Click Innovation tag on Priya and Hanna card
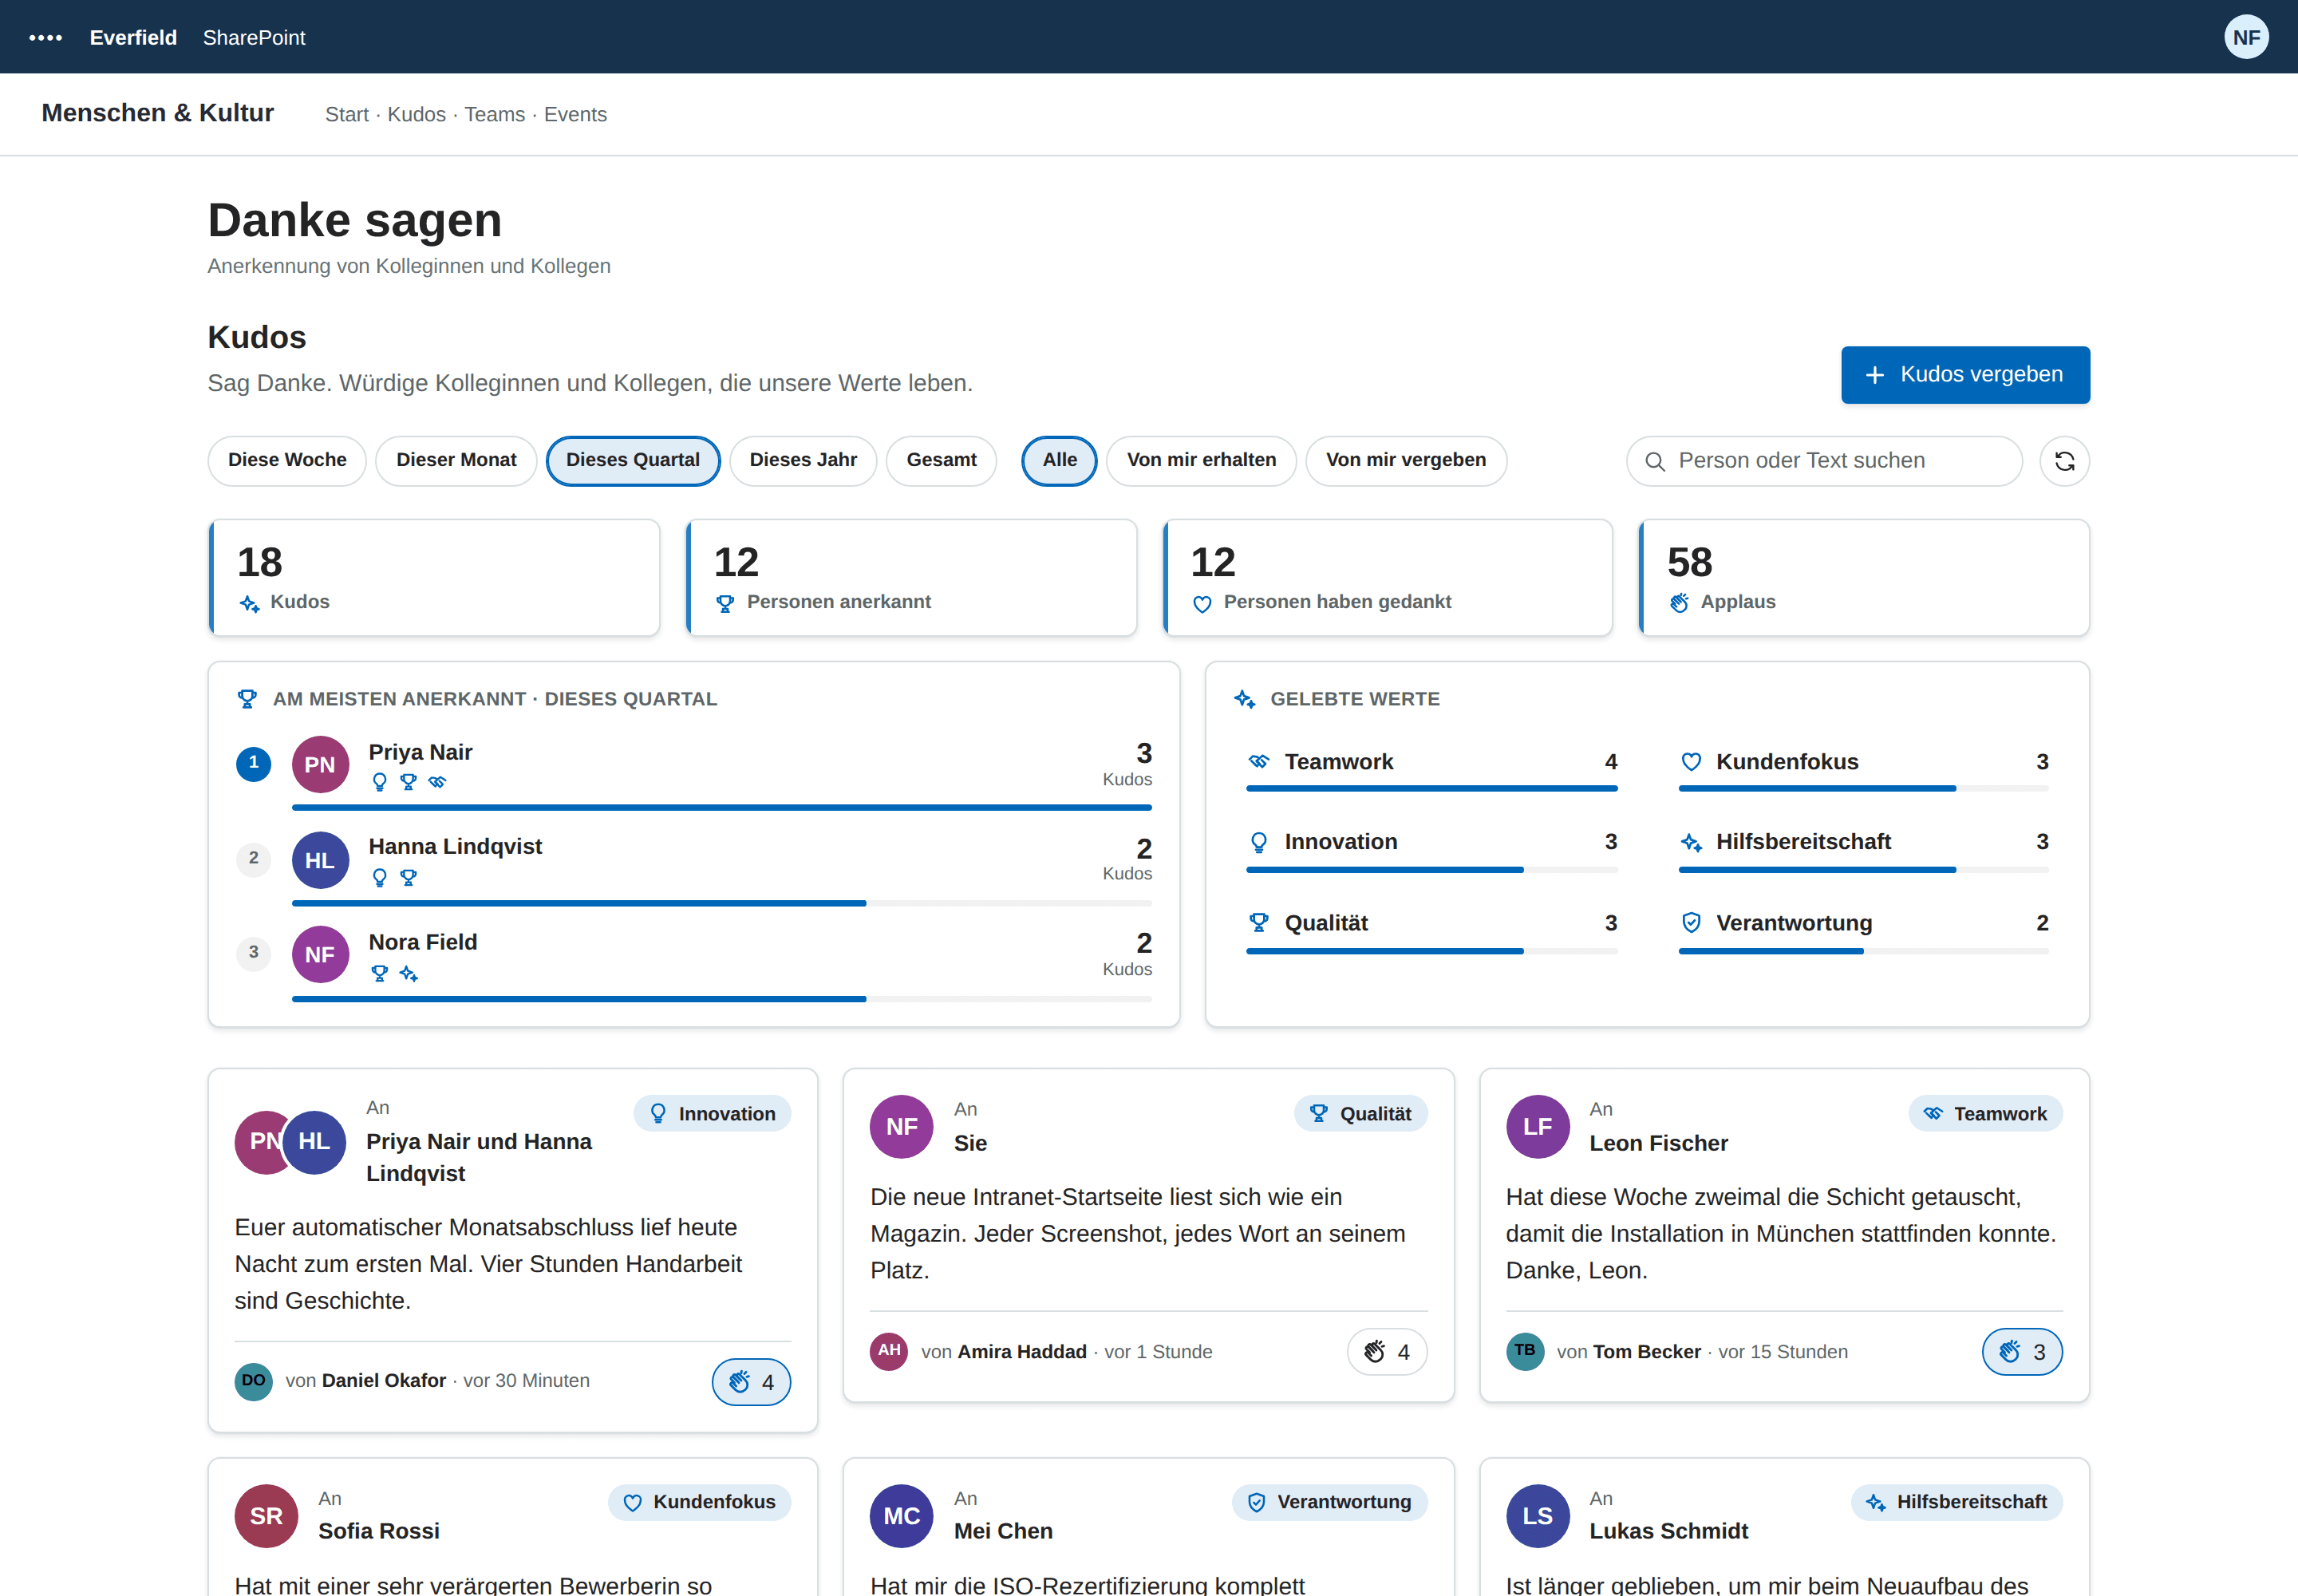 coord(712,1114)
